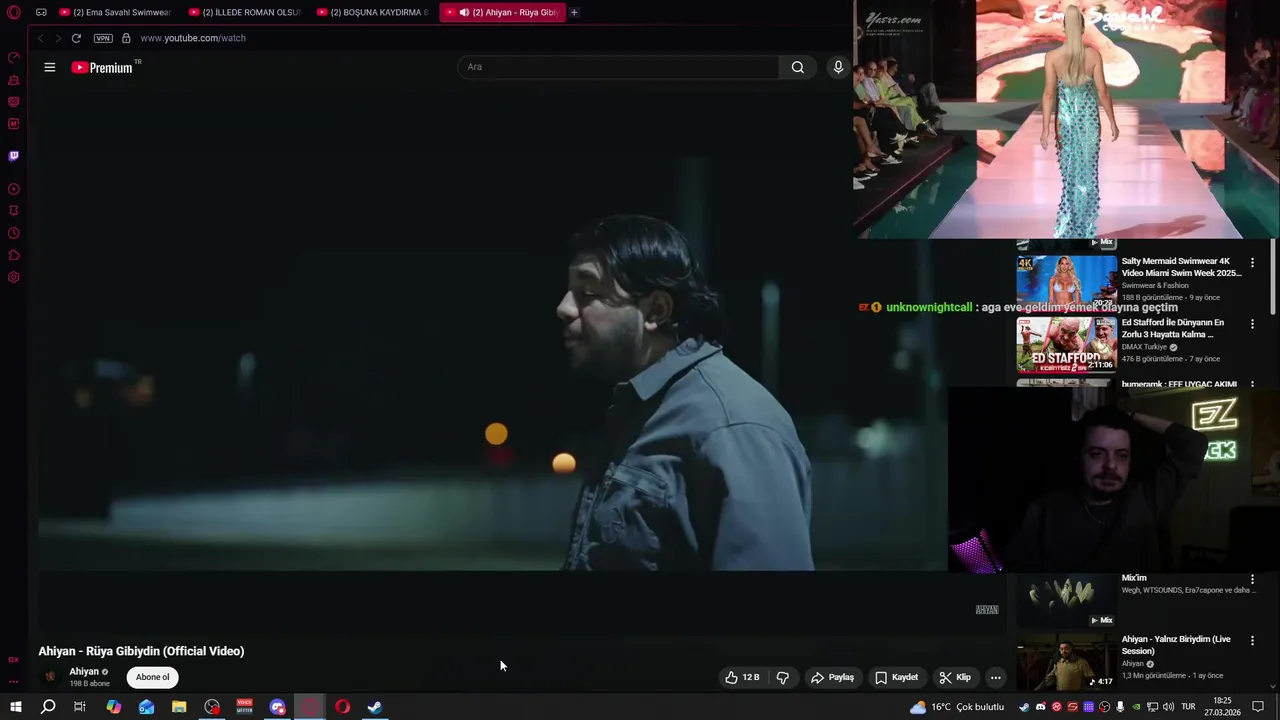Open Ahiyan channel avatar
Viewport: 1280px width, 720px height.
51,677
